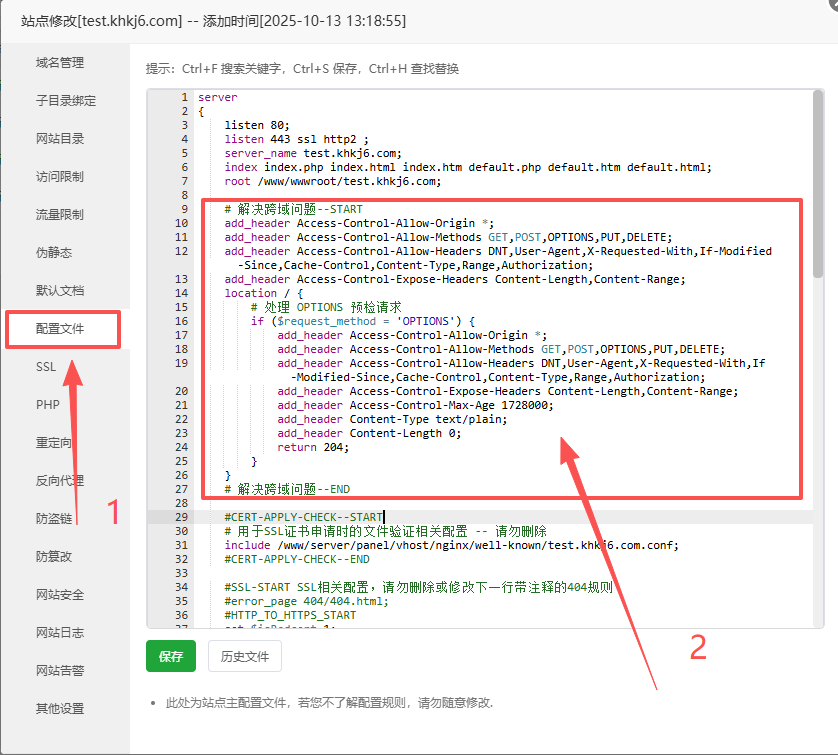Screen dimensions: 838x755
Task: Open the 重定向 settings
Action: tap(54, 443)
